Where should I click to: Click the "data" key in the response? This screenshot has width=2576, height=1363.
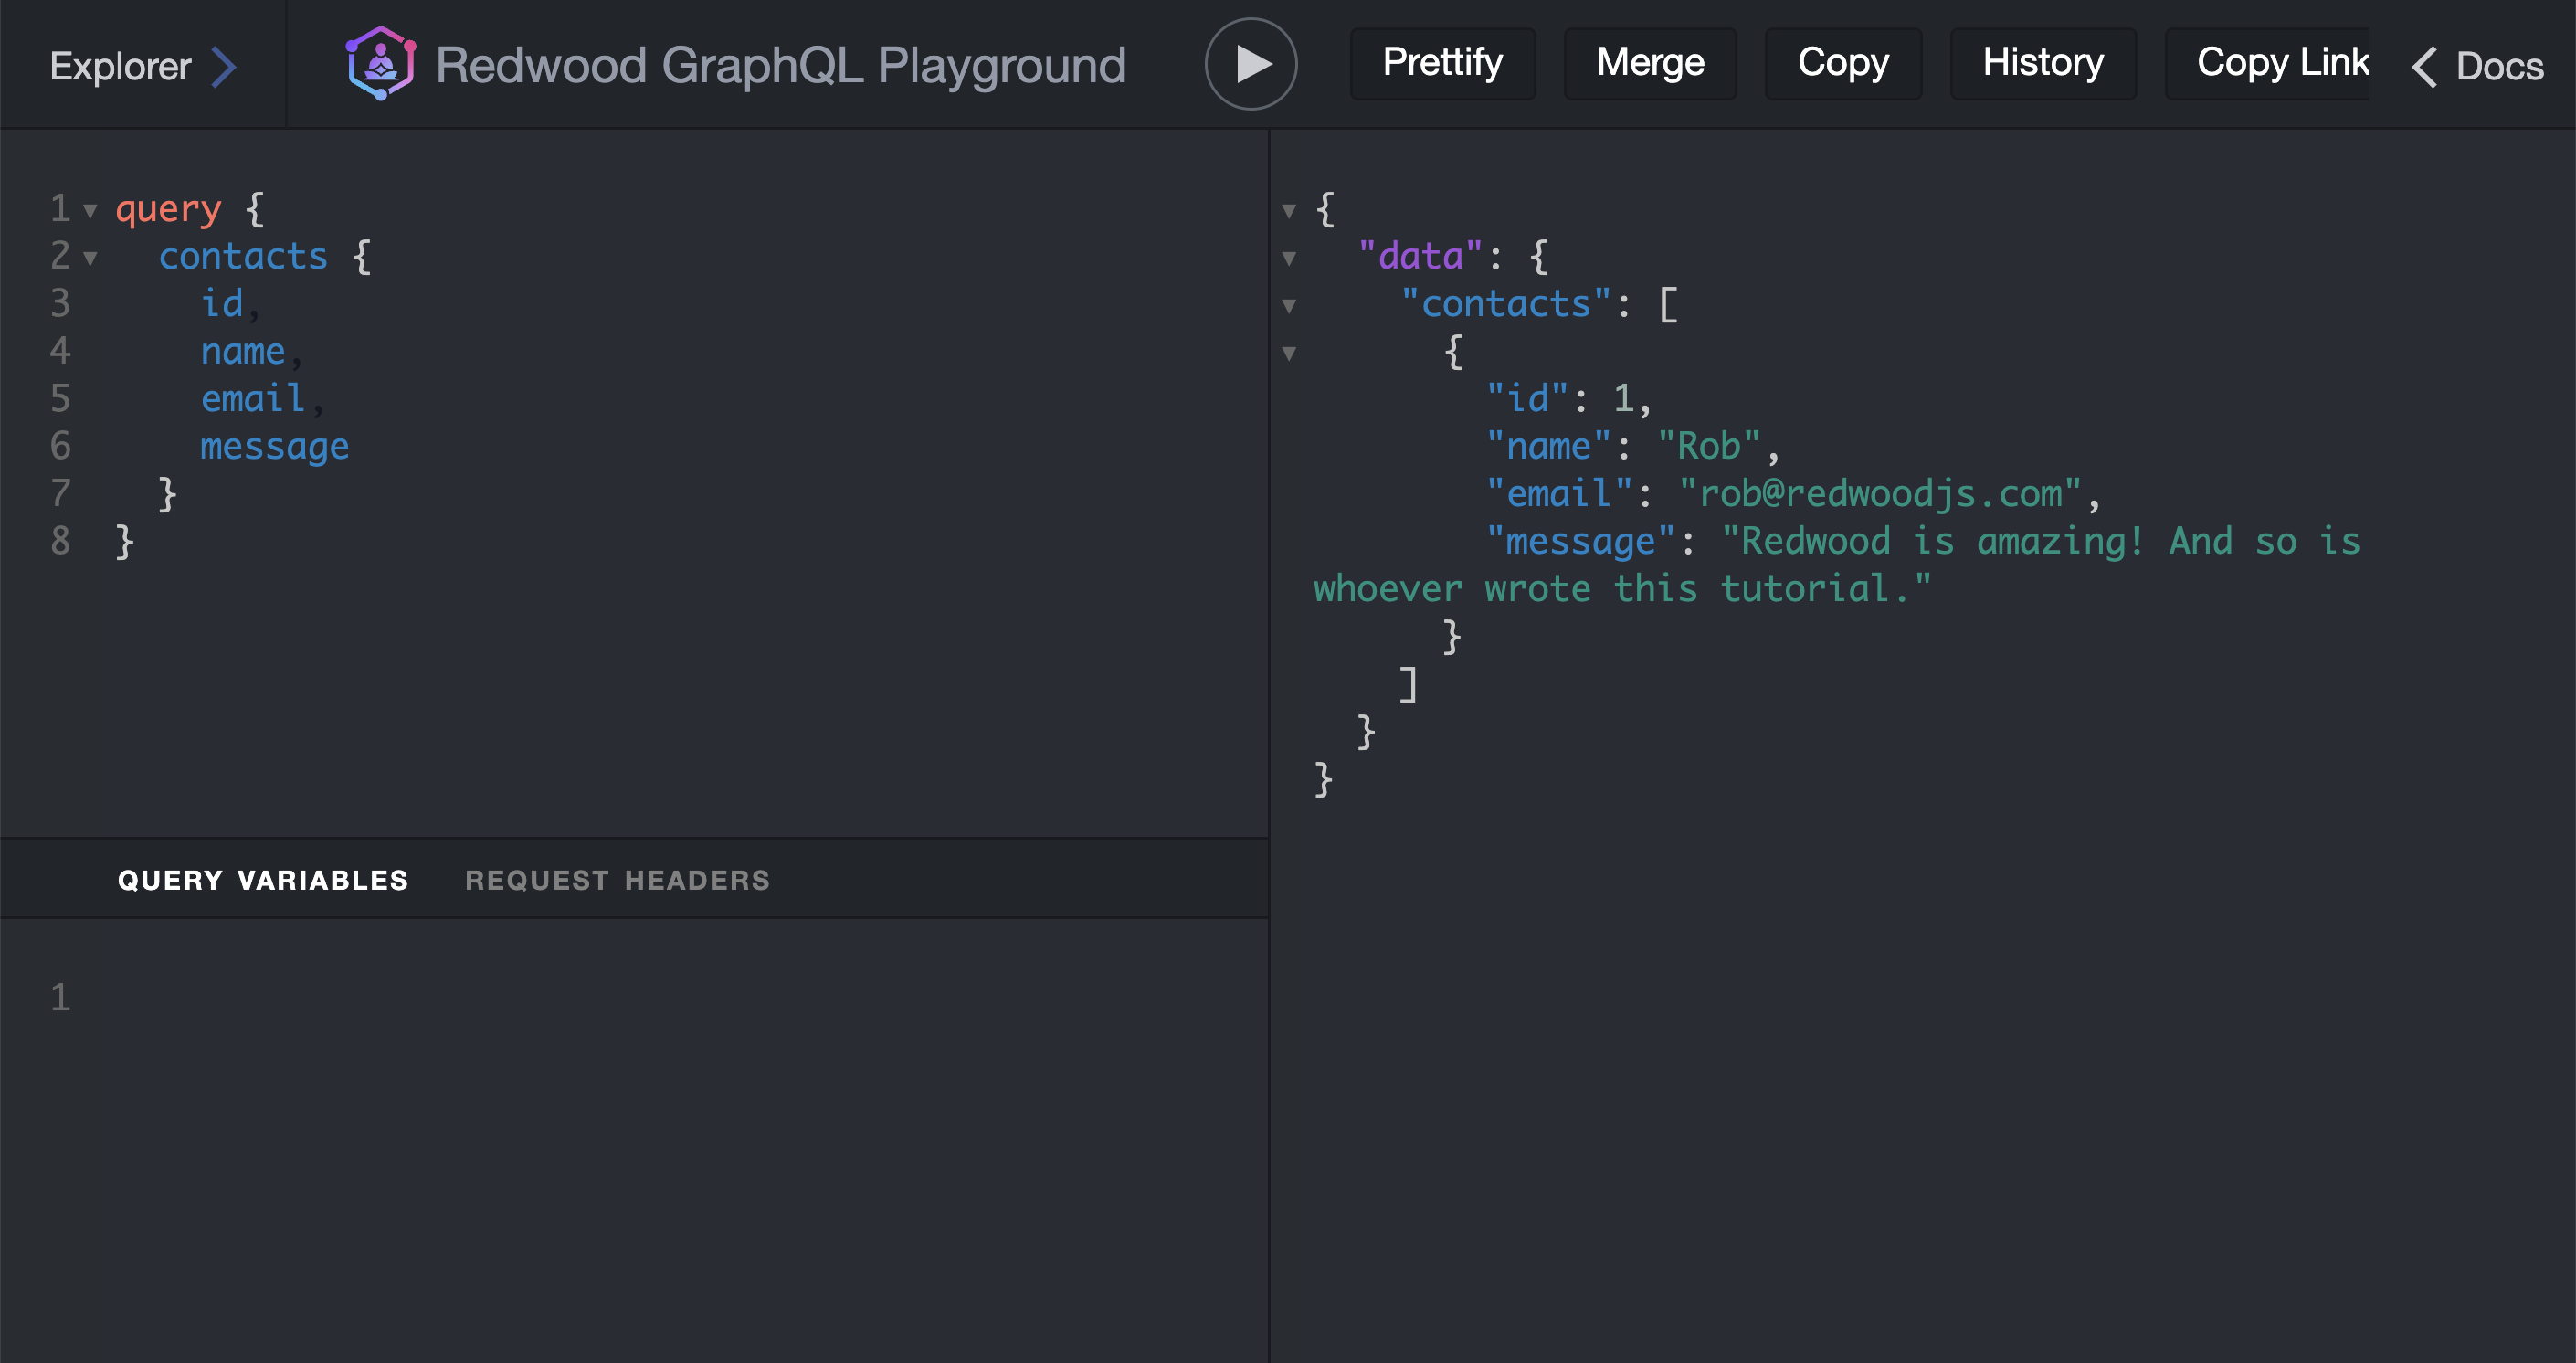coord(1420,256)
